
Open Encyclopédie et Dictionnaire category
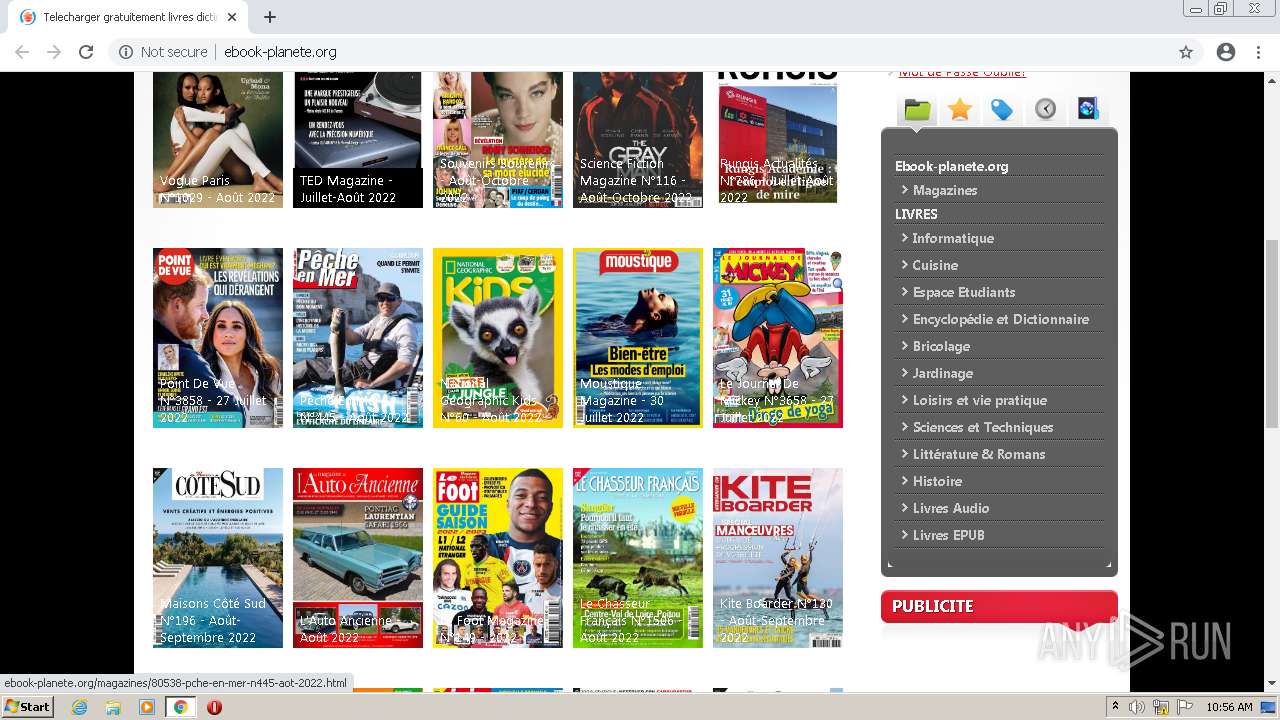pos(1000,319)
